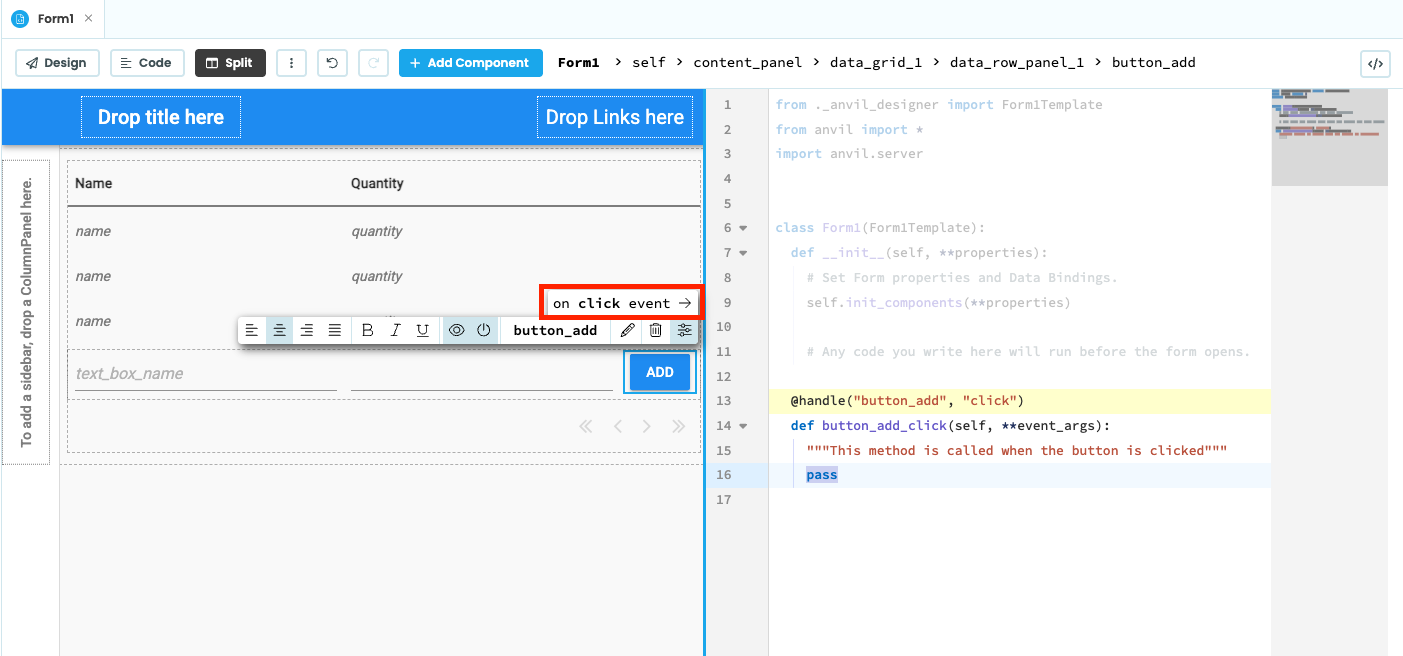Select data_row_panel_1 in the breadcrumb
Screen dimensions: 1403x656
(1017, 63)
